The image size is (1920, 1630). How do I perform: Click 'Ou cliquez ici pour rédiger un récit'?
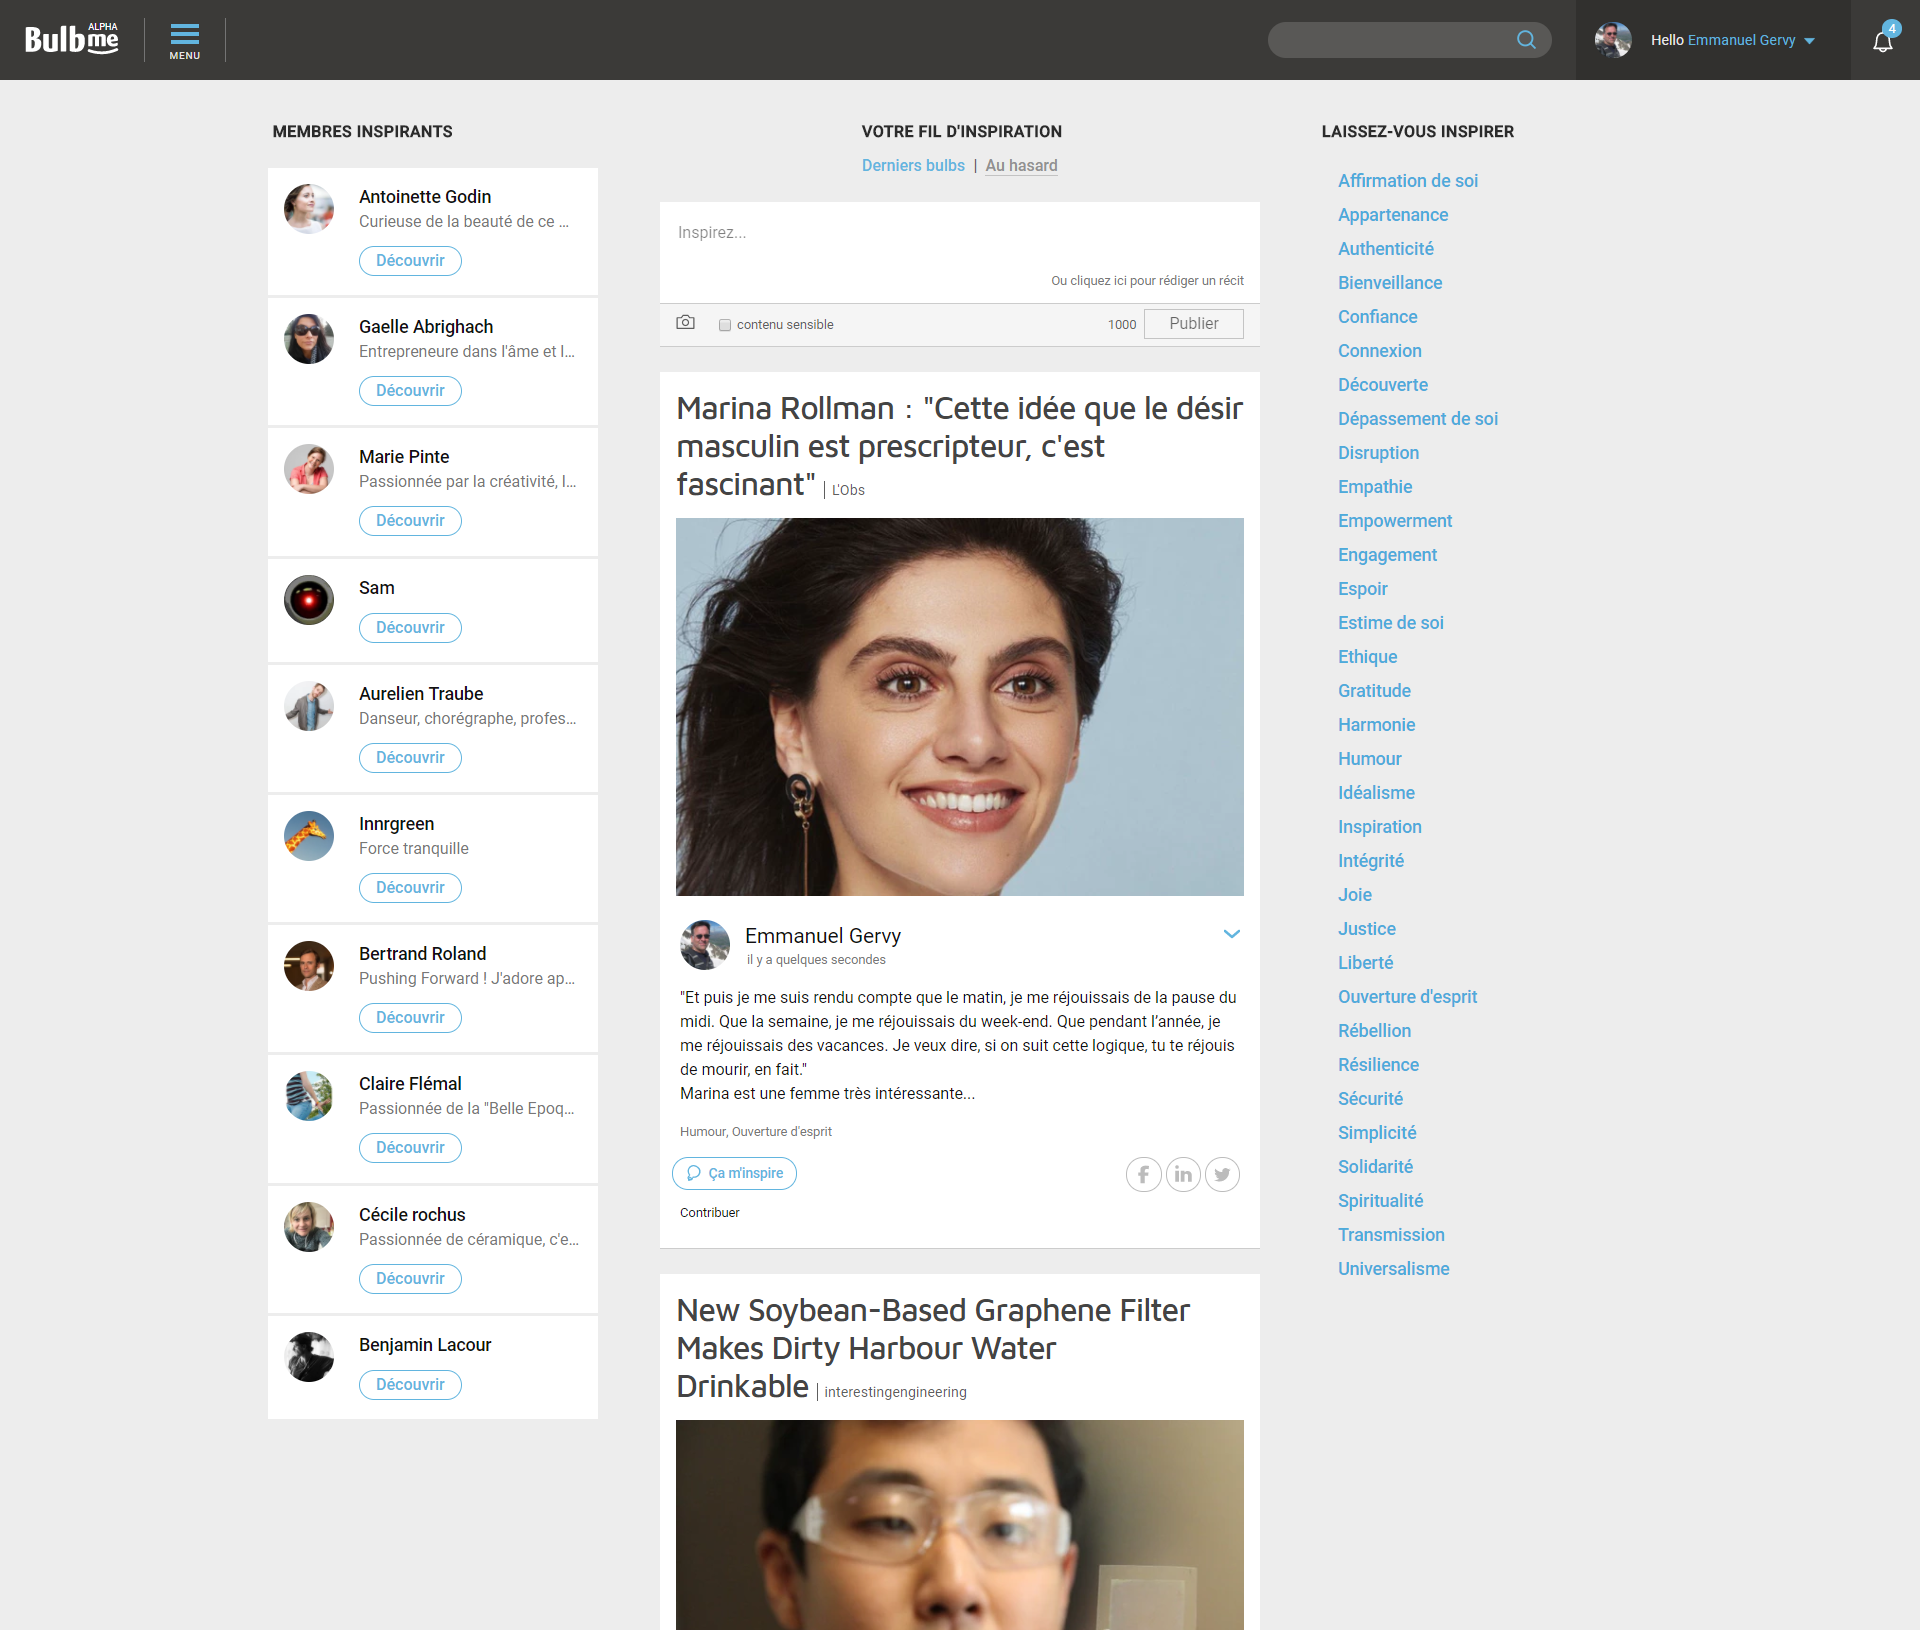click(x=1147, y=281)
